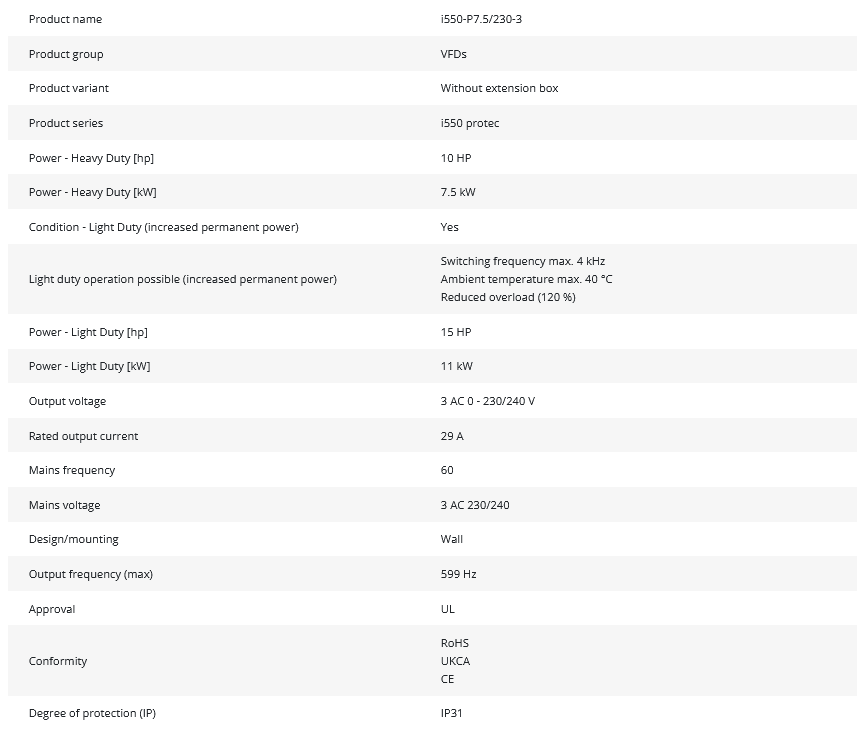
Task: Select the 29 A rated output current
Action: click(452, 436)
